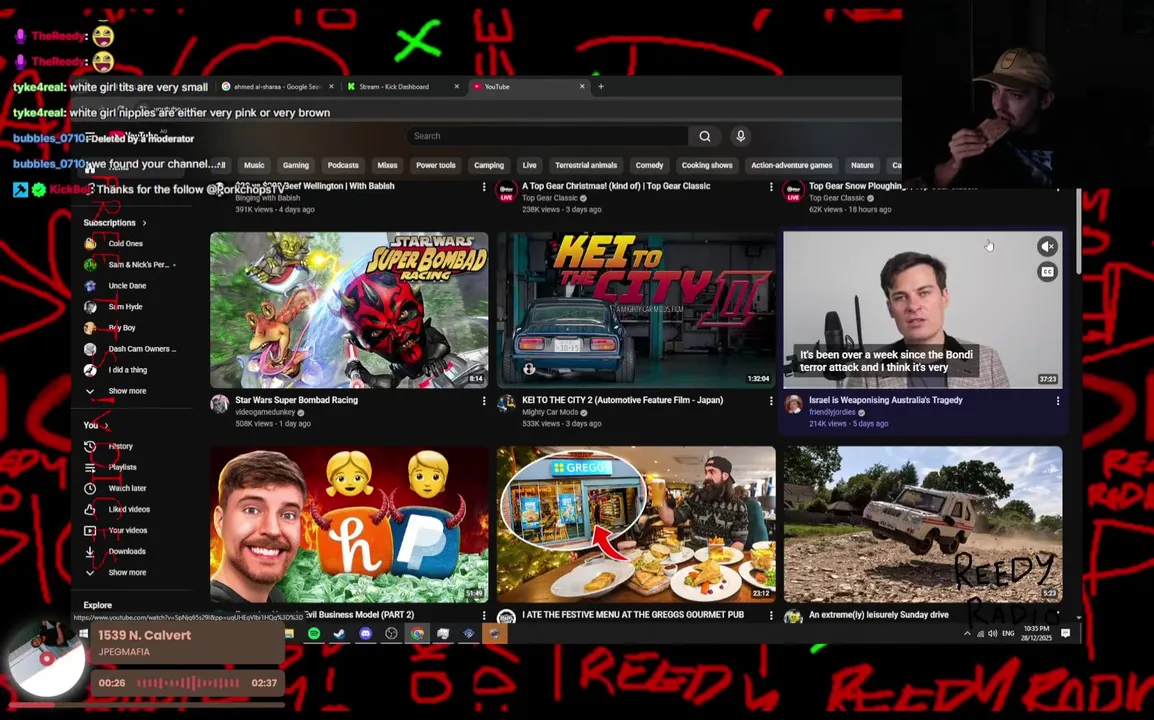Open the Windows notification center icon
Viewport: 1154px width, 720px height.
pyautogui.click(x=1066, y=633)
